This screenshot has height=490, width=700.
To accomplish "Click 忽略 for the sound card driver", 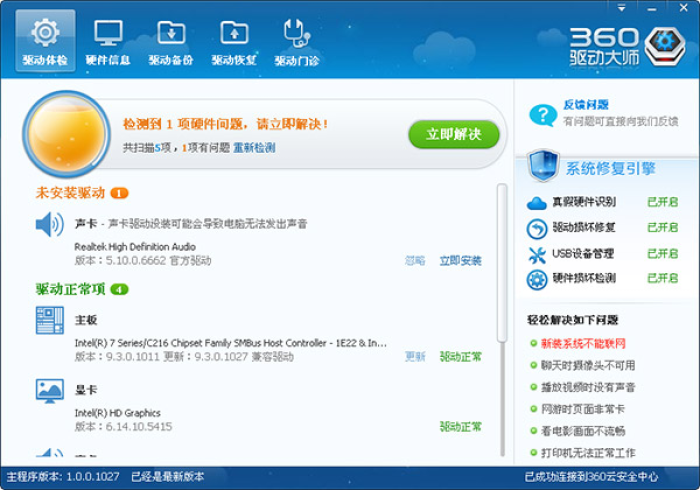I will (414, 261).
